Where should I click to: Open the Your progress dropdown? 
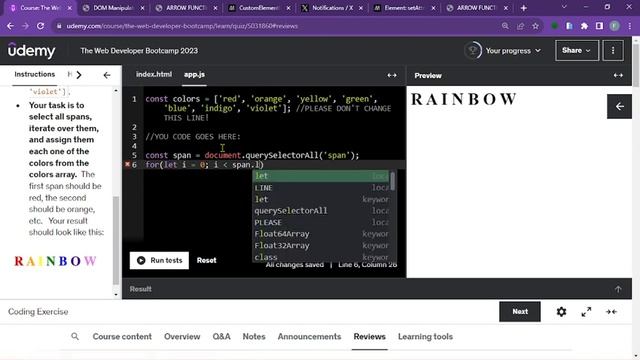(x=513, y=51)
